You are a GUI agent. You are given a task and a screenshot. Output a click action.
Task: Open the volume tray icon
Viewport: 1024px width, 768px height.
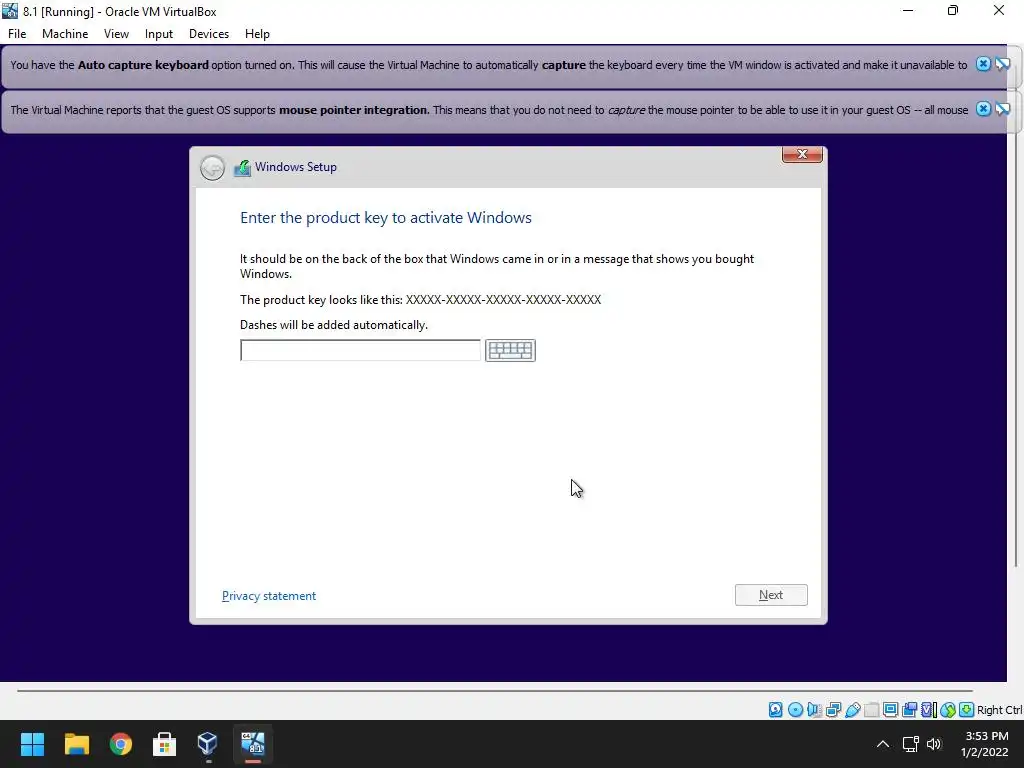[934, 744]
